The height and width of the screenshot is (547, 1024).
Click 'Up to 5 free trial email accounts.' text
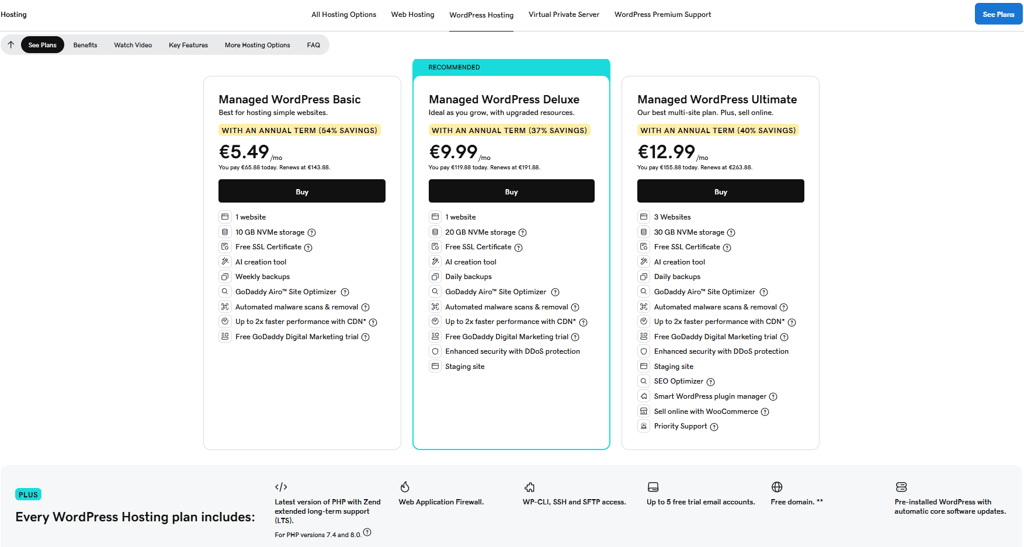pos(701,502)
